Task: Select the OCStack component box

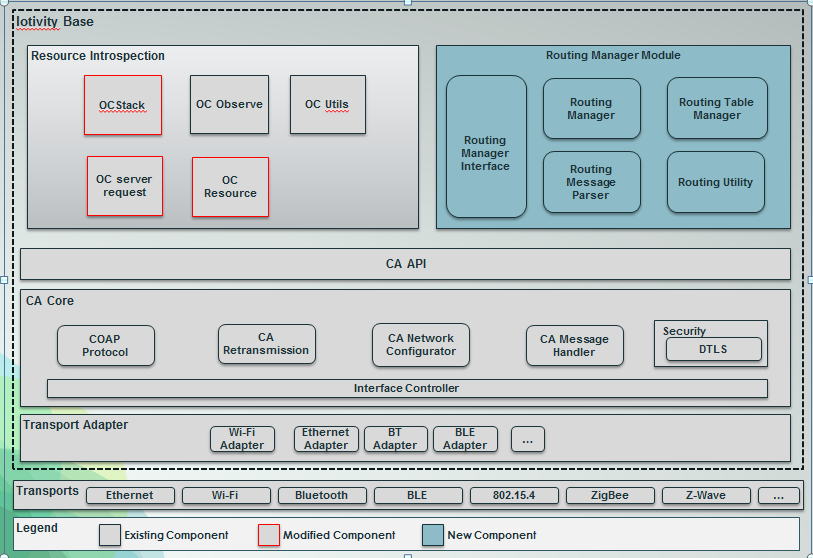Action: click(x=122, y=105)
